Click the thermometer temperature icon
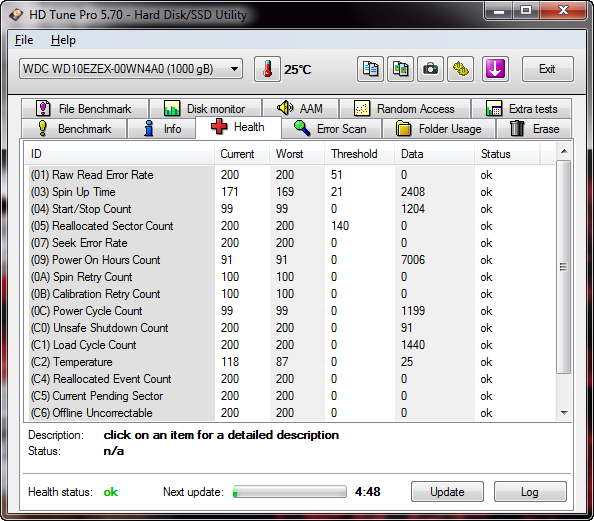This screenshot has width=594, height=521. tap(267, 69)
